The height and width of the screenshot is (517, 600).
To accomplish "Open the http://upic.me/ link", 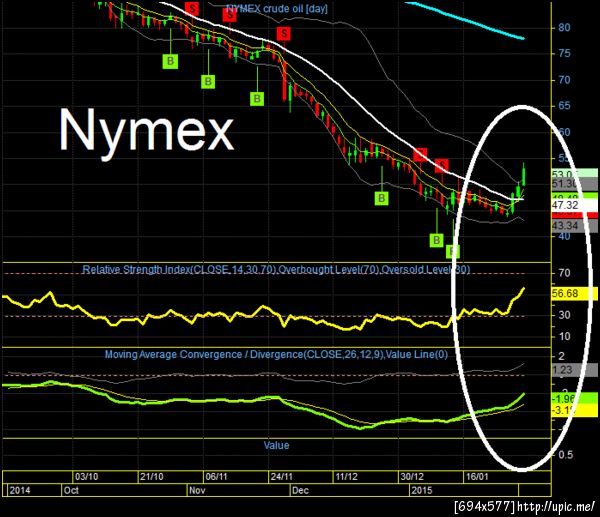I will [x=556, y=507].
